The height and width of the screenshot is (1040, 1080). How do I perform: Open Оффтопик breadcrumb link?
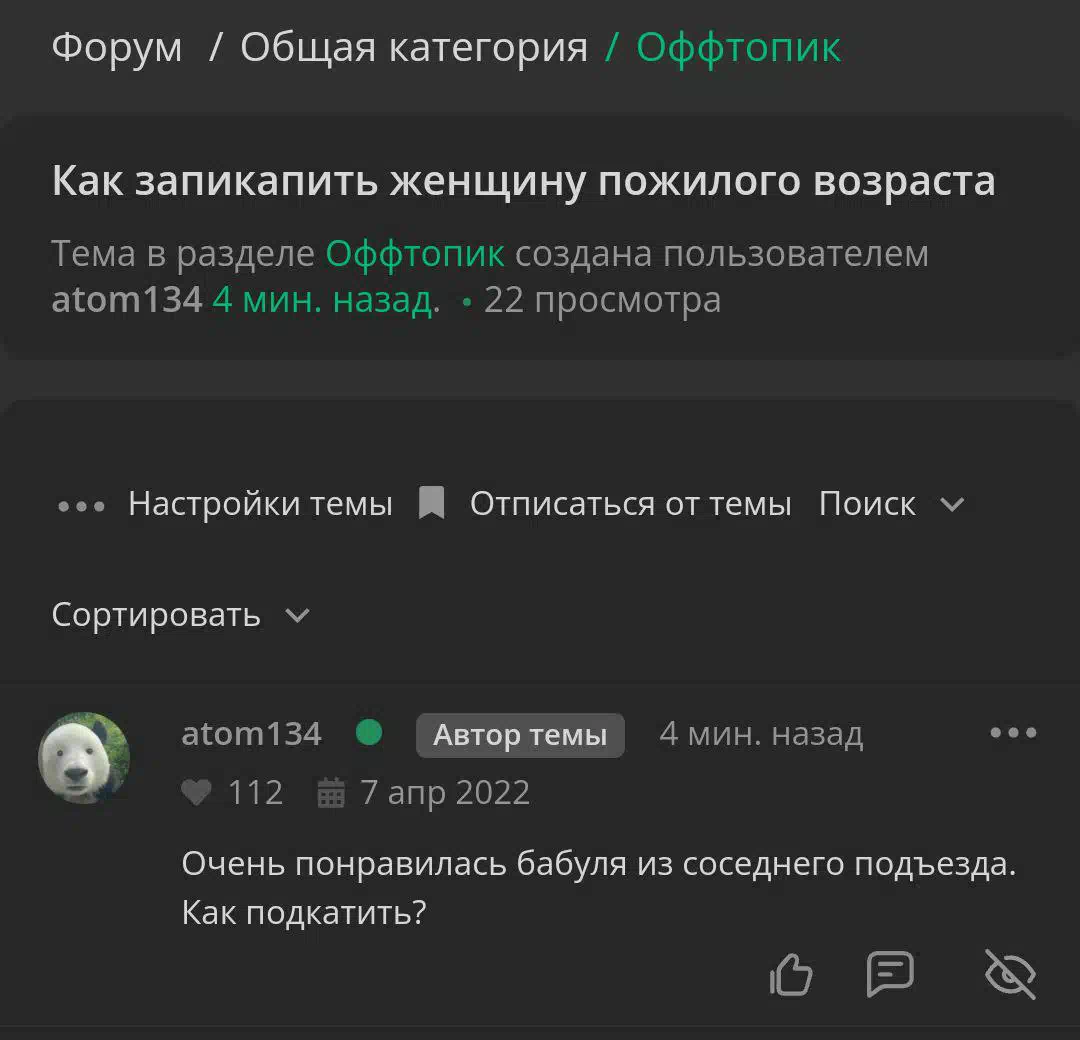click(x=738, y=48)
